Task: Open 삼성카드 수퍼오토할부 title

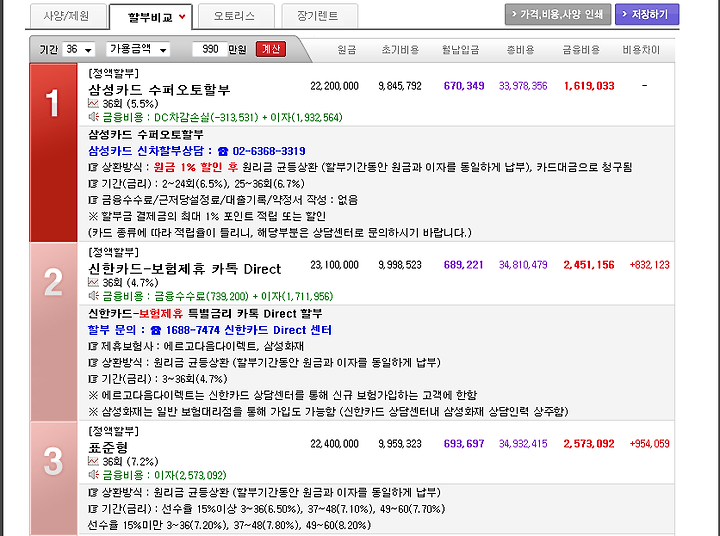Action: pos(159,89)
